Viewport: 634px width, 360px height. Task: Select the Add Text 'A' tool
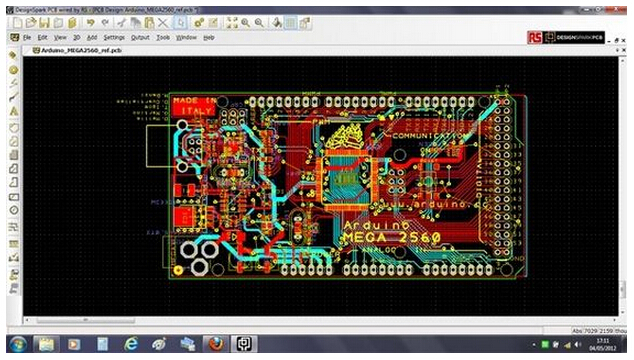13,111
